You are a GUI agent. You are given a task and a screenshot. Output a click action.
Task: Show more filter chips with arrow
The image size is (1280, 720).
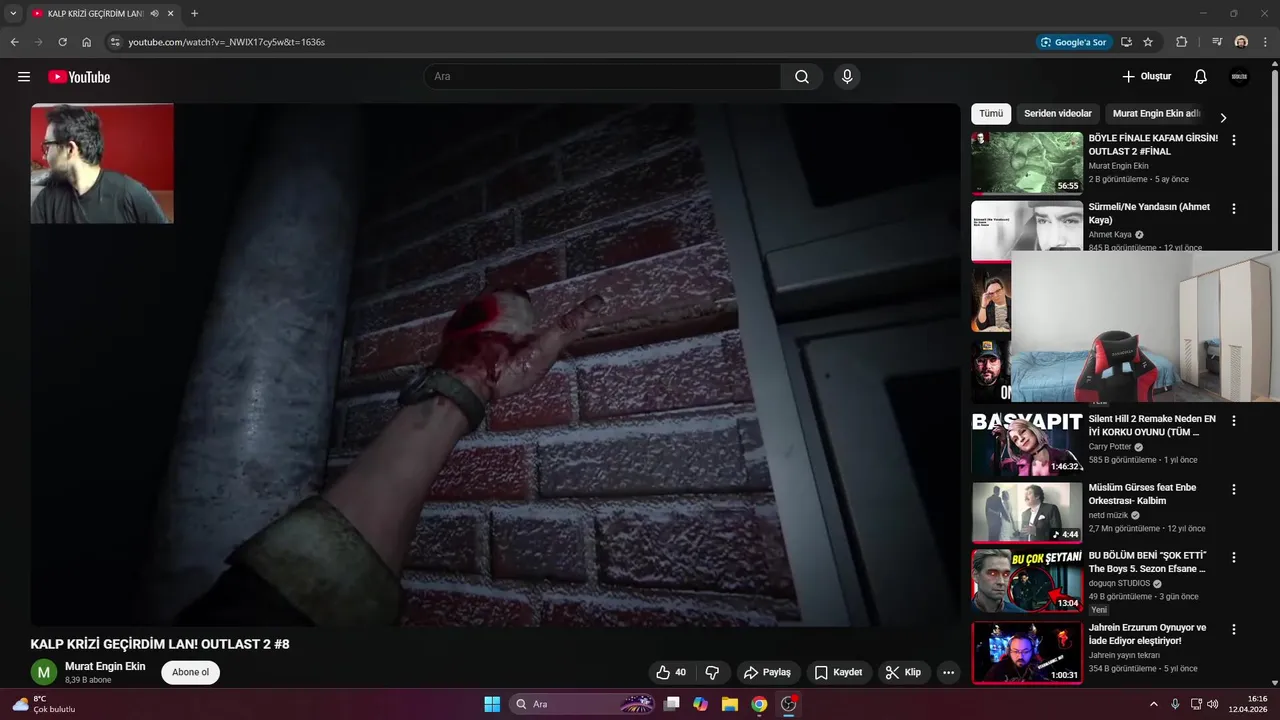coord(1222,117)
